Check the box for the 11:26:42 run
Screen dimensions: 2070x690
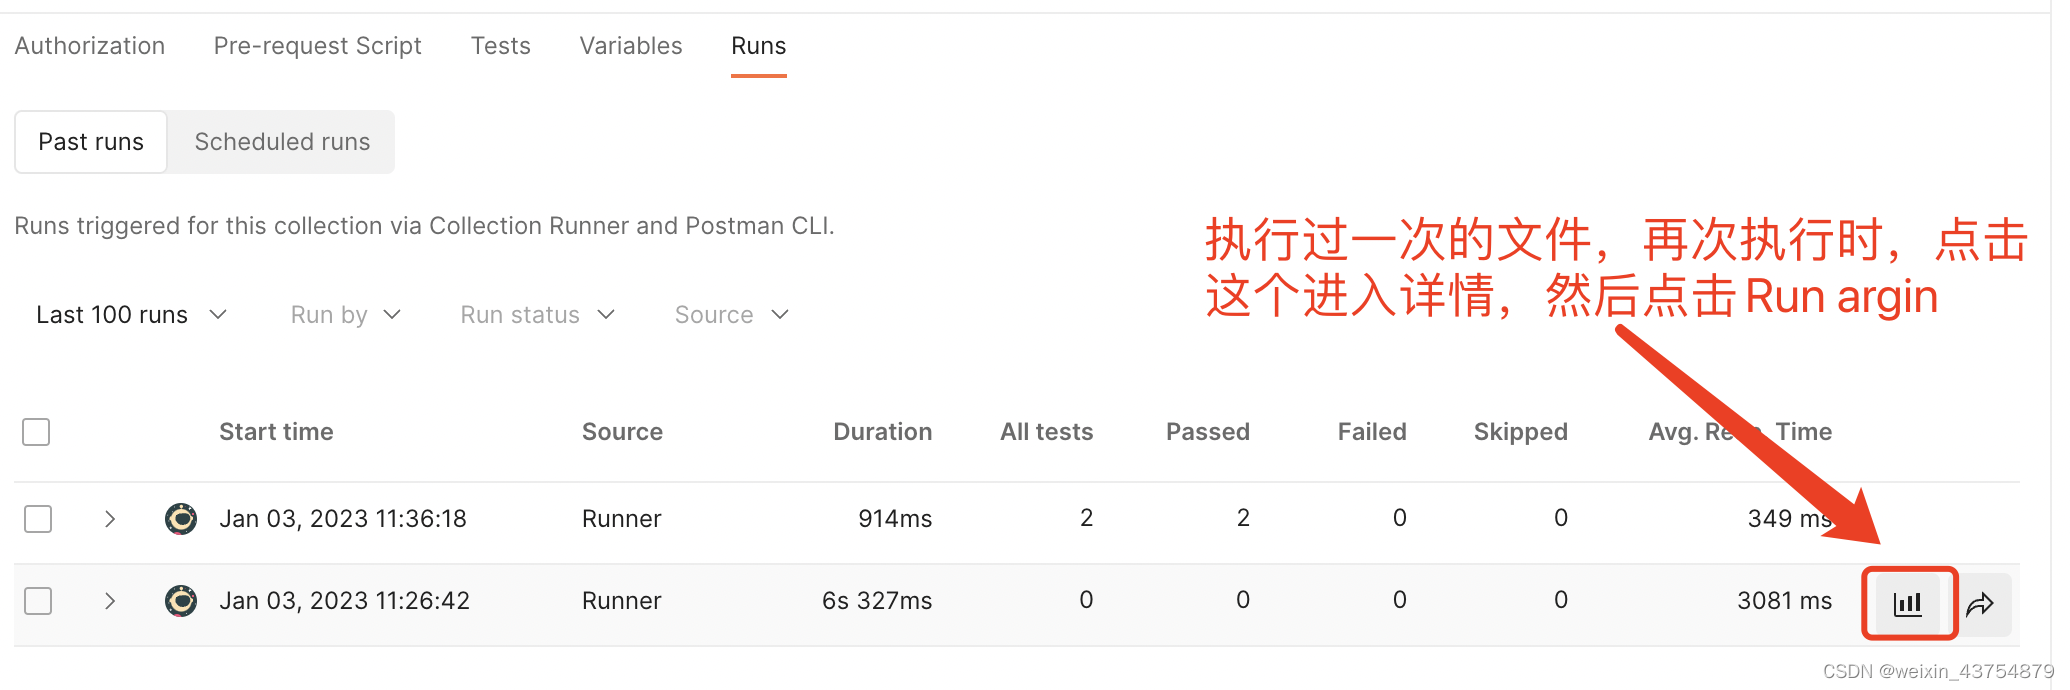[38, 601]
